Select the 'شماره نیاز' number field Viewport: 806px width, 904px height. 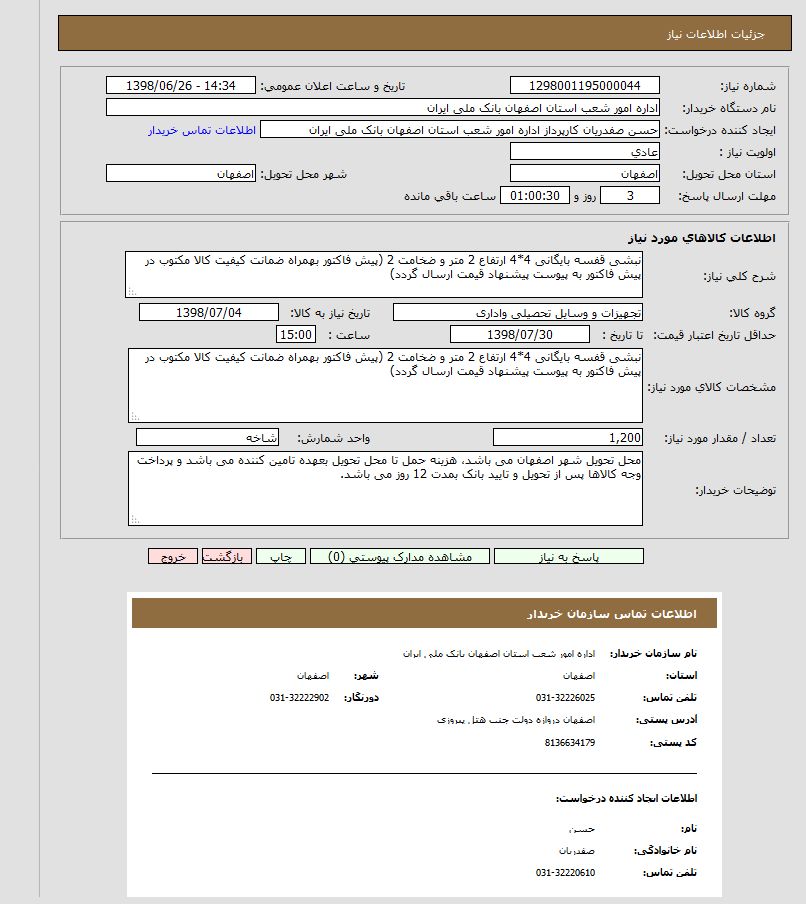(x=584, y=86)
